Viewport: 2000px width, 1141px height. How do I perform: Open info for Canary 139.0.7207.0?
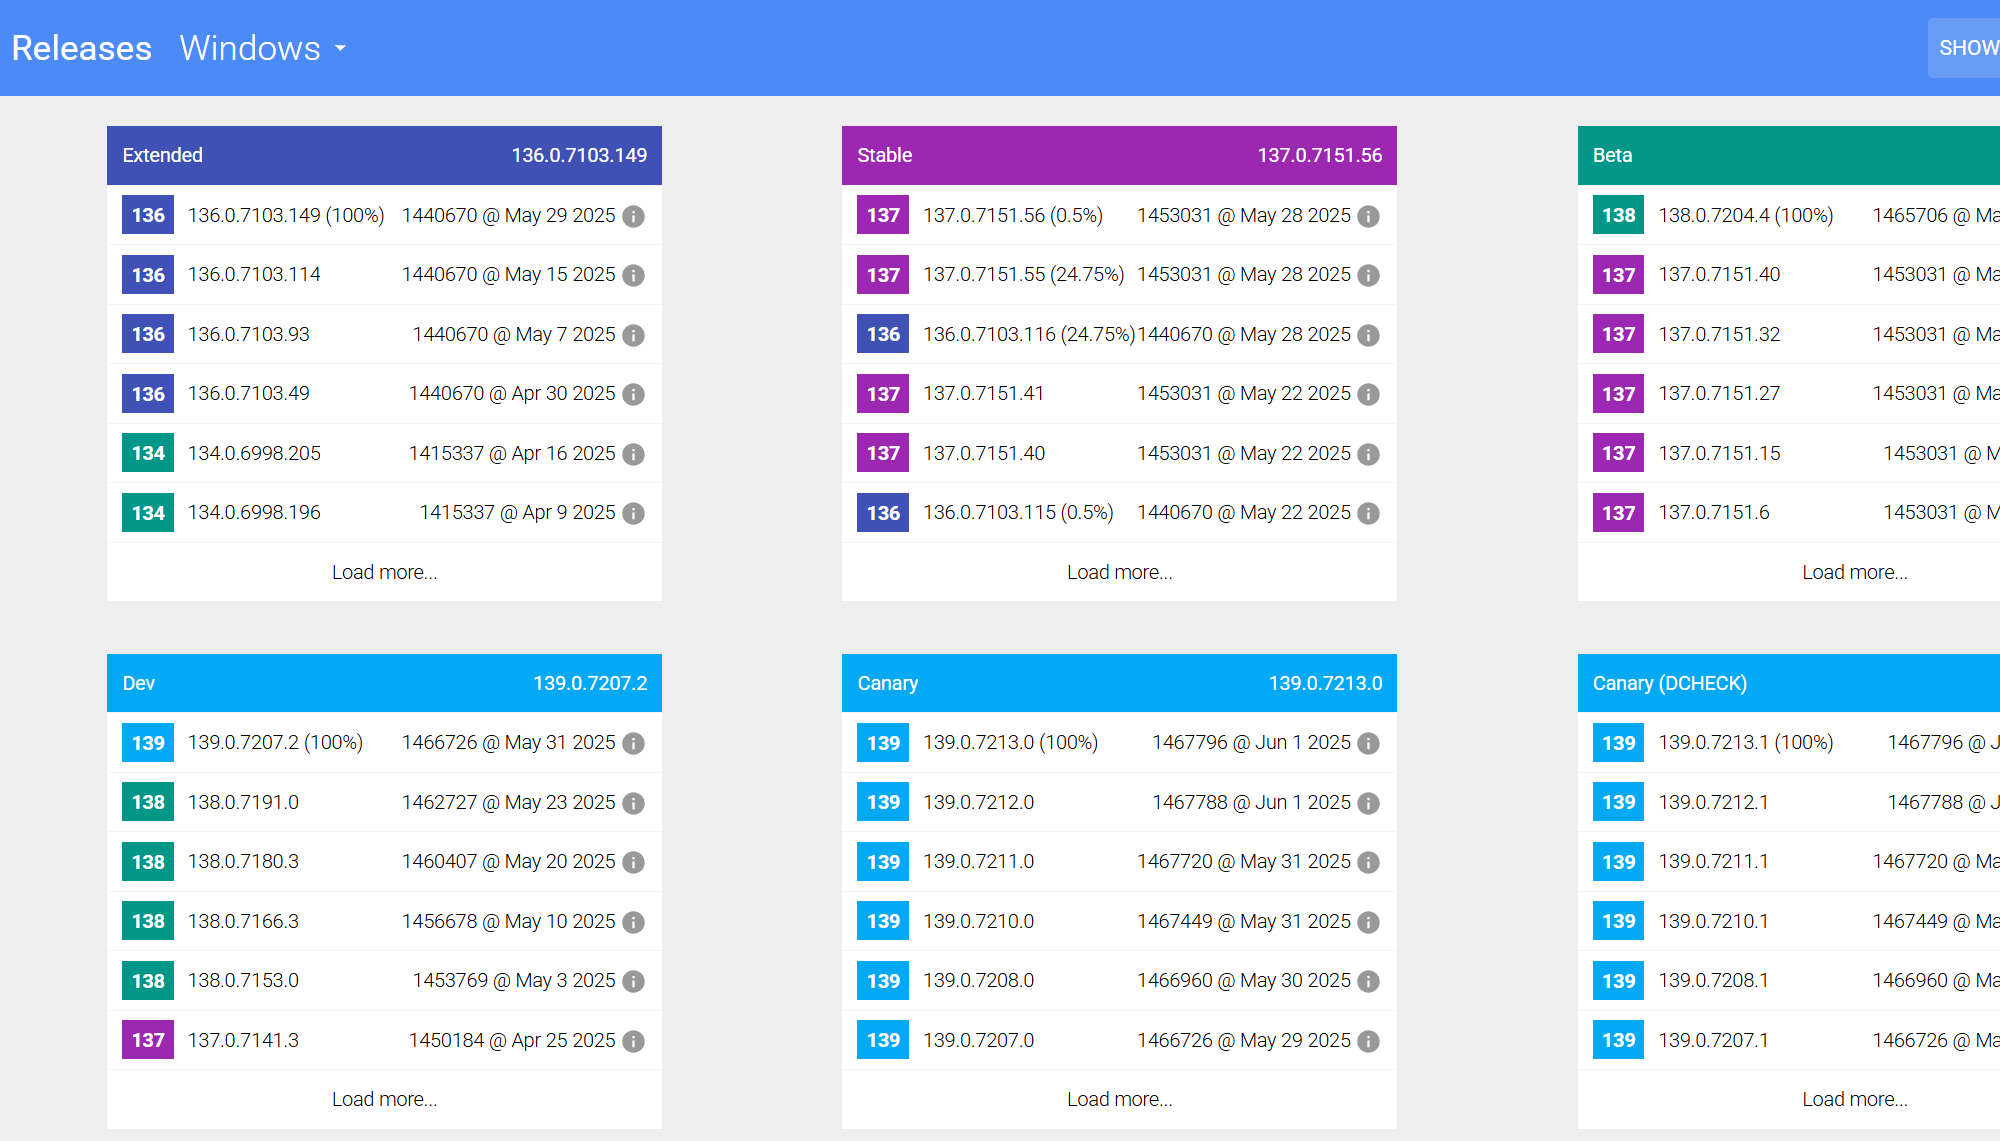(1369, 1041)
